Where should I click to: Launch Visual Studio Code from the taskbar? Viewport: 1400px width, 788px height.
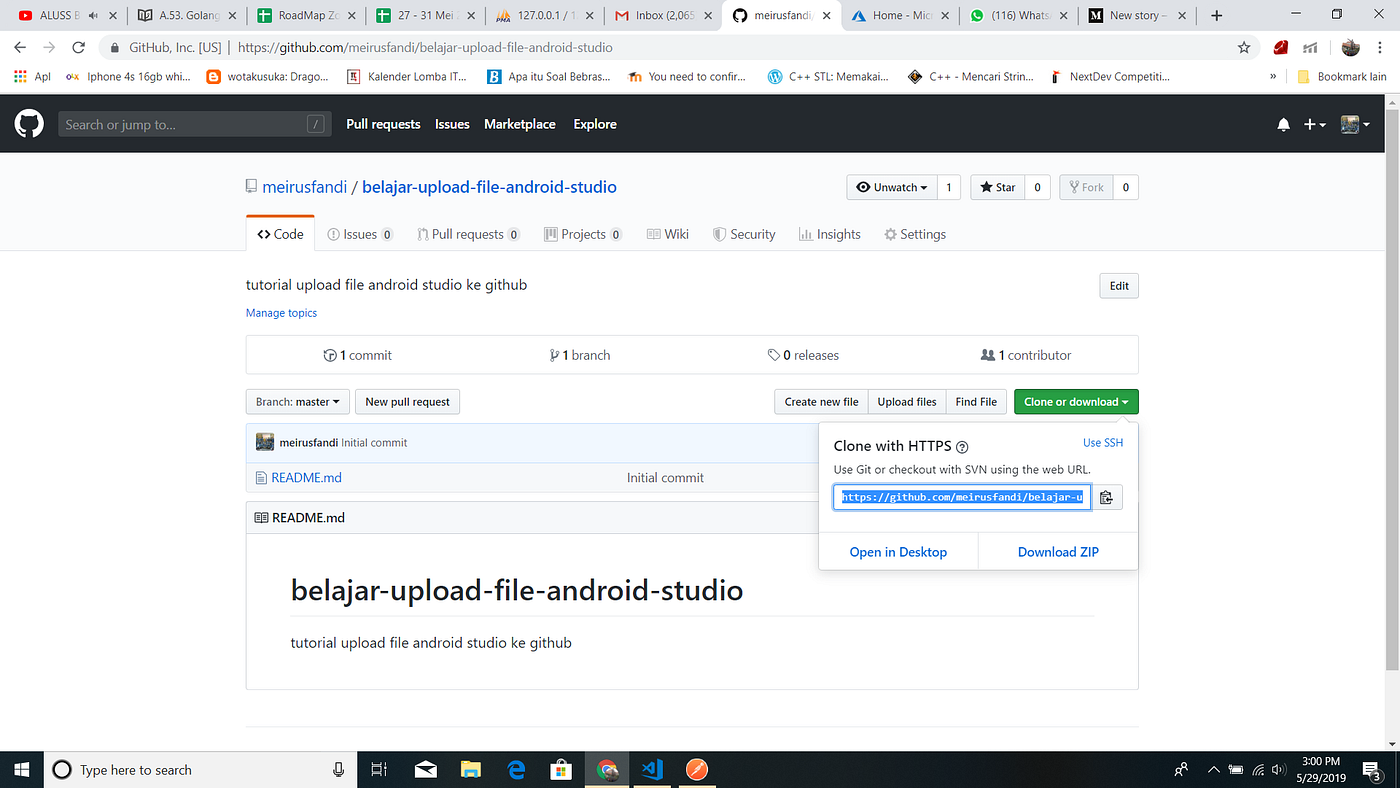652,769
